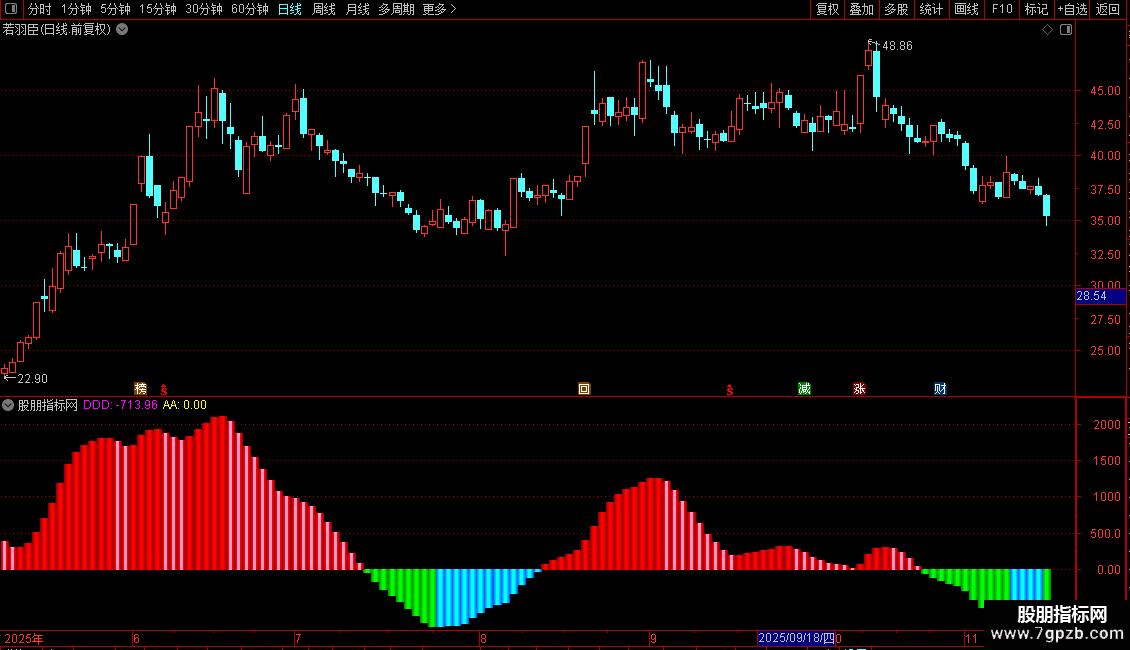The image size is (1130, 650).
Task: Click the 2025/09/18/四 date label
Action: tap(796, 638)
